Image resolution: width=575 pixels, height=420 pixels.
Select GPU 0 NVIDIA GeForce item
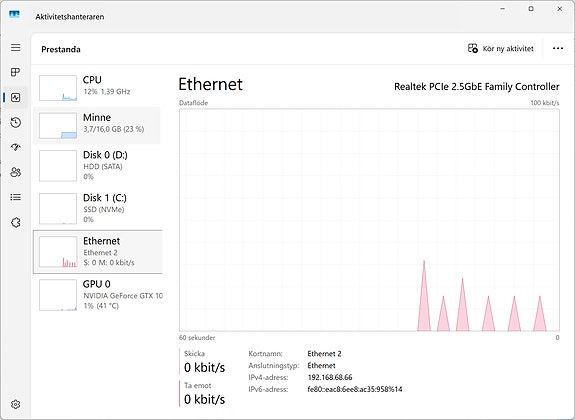coord(97,295)
